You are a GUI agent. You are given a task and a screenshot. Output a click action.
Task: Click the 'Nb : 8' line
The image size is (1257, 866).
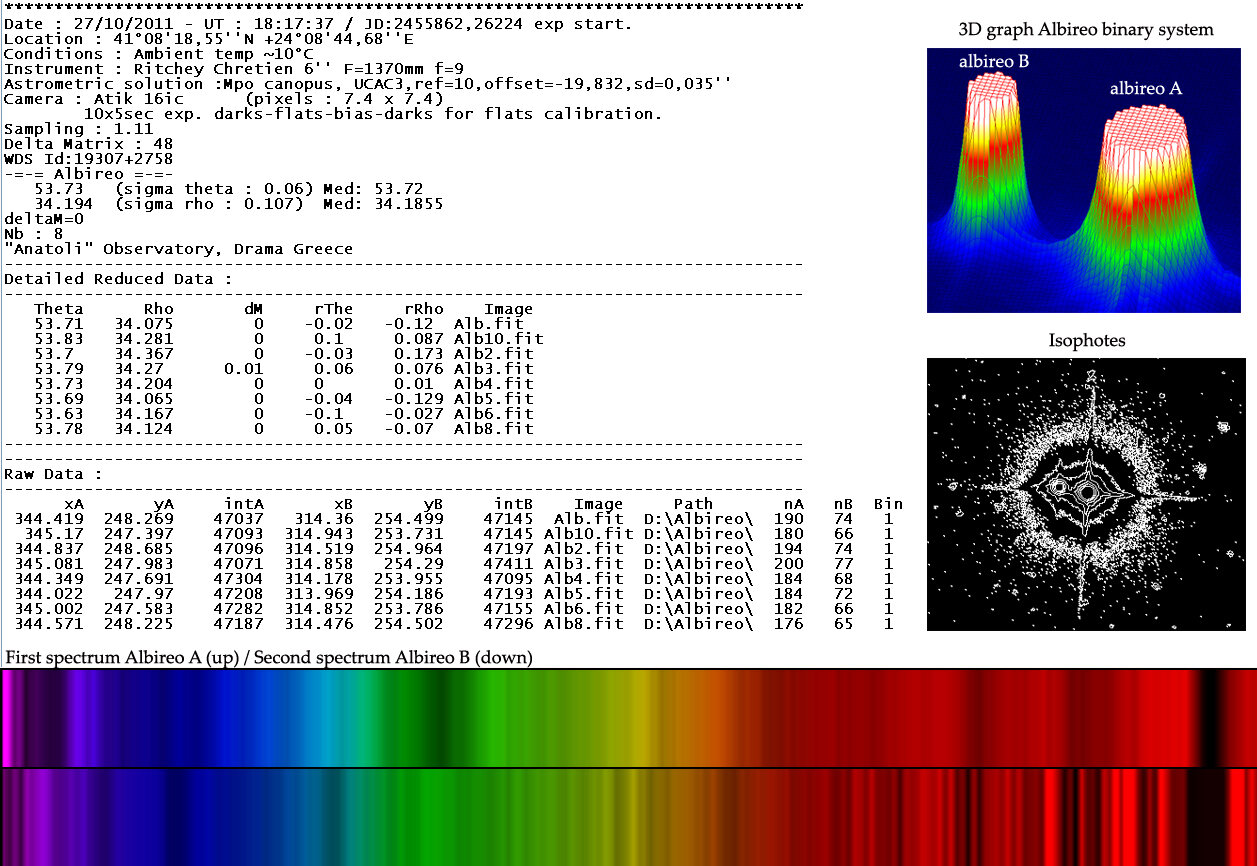[x=34, y=234]
